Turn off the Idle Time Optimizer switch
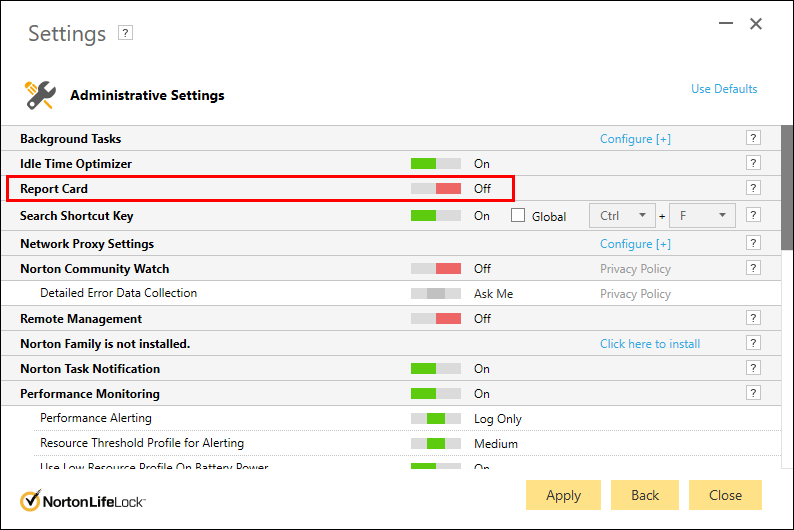This screenshot has height=530, width=794. 435,163
